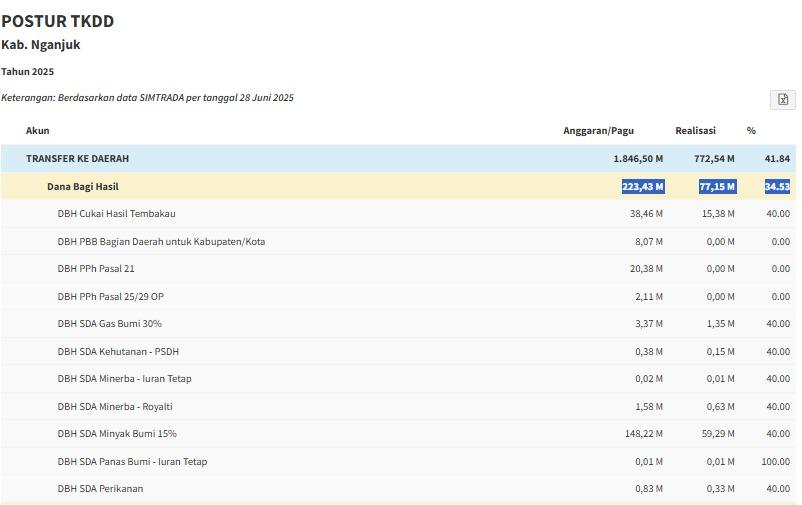Click the highlighted 223,43 M budget value
802x505 pixels.
(x=642, y=187)
